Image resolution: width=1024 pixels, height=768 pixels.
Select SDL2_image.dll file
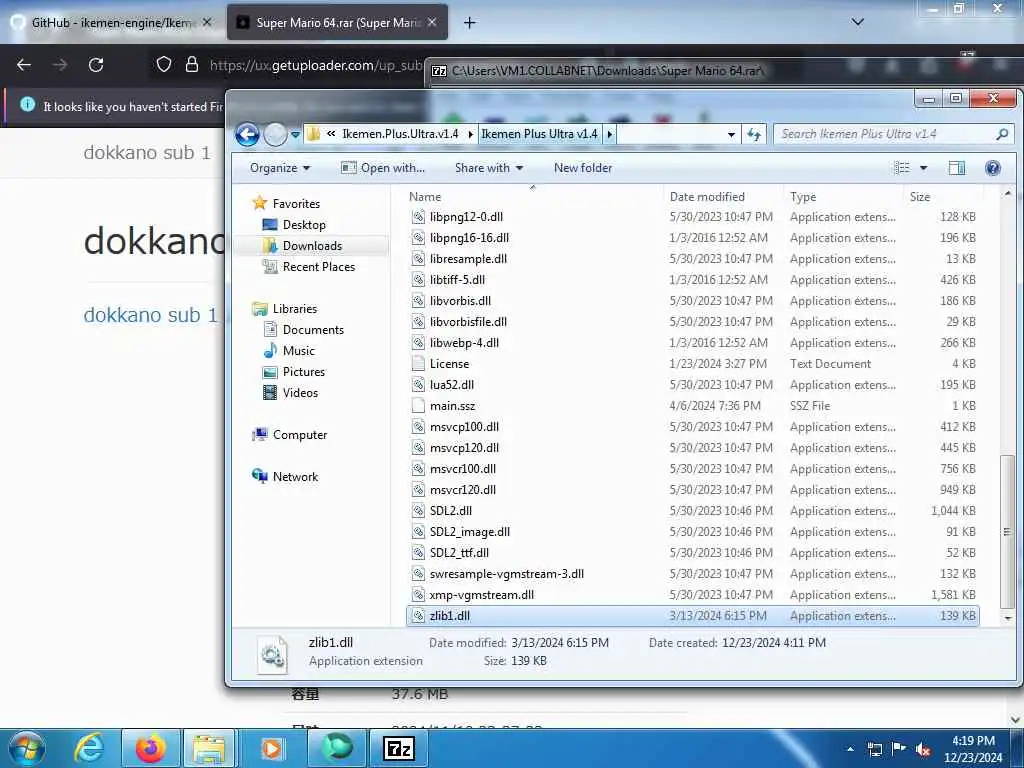click(470, 532)
